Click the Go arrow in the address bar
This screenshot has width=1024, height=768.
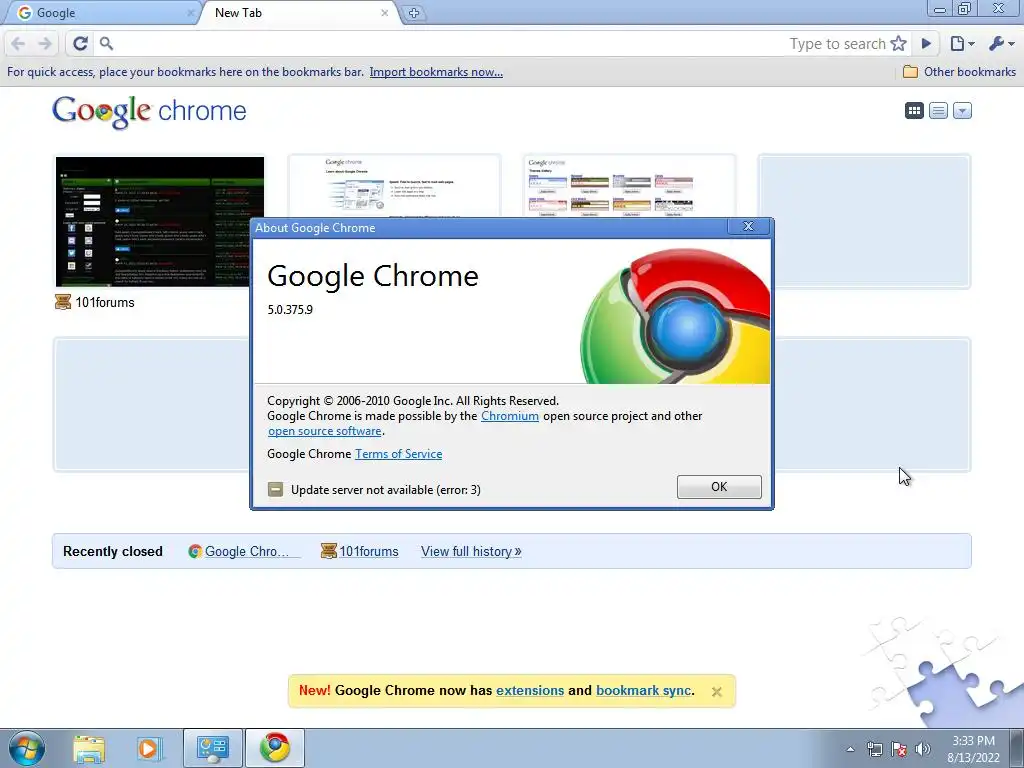926,44
